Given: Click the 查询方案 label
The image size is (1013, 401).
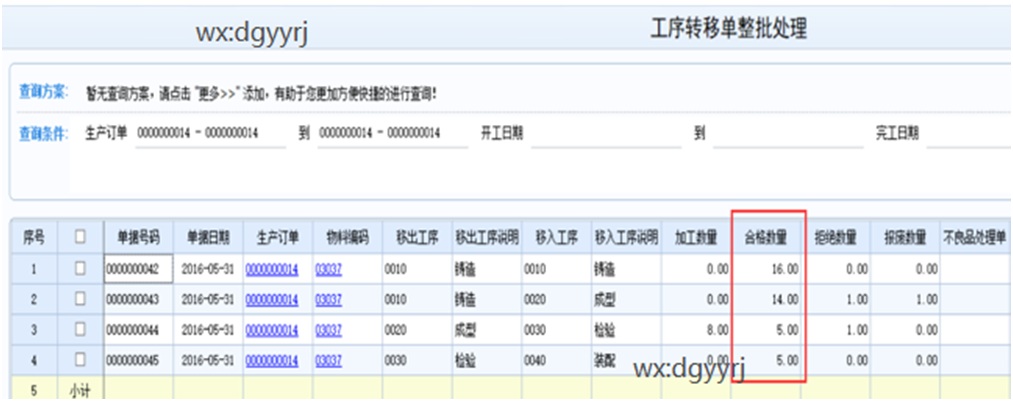Looking at the screenshot, I should pyautogui.click(x=43, y=92).
